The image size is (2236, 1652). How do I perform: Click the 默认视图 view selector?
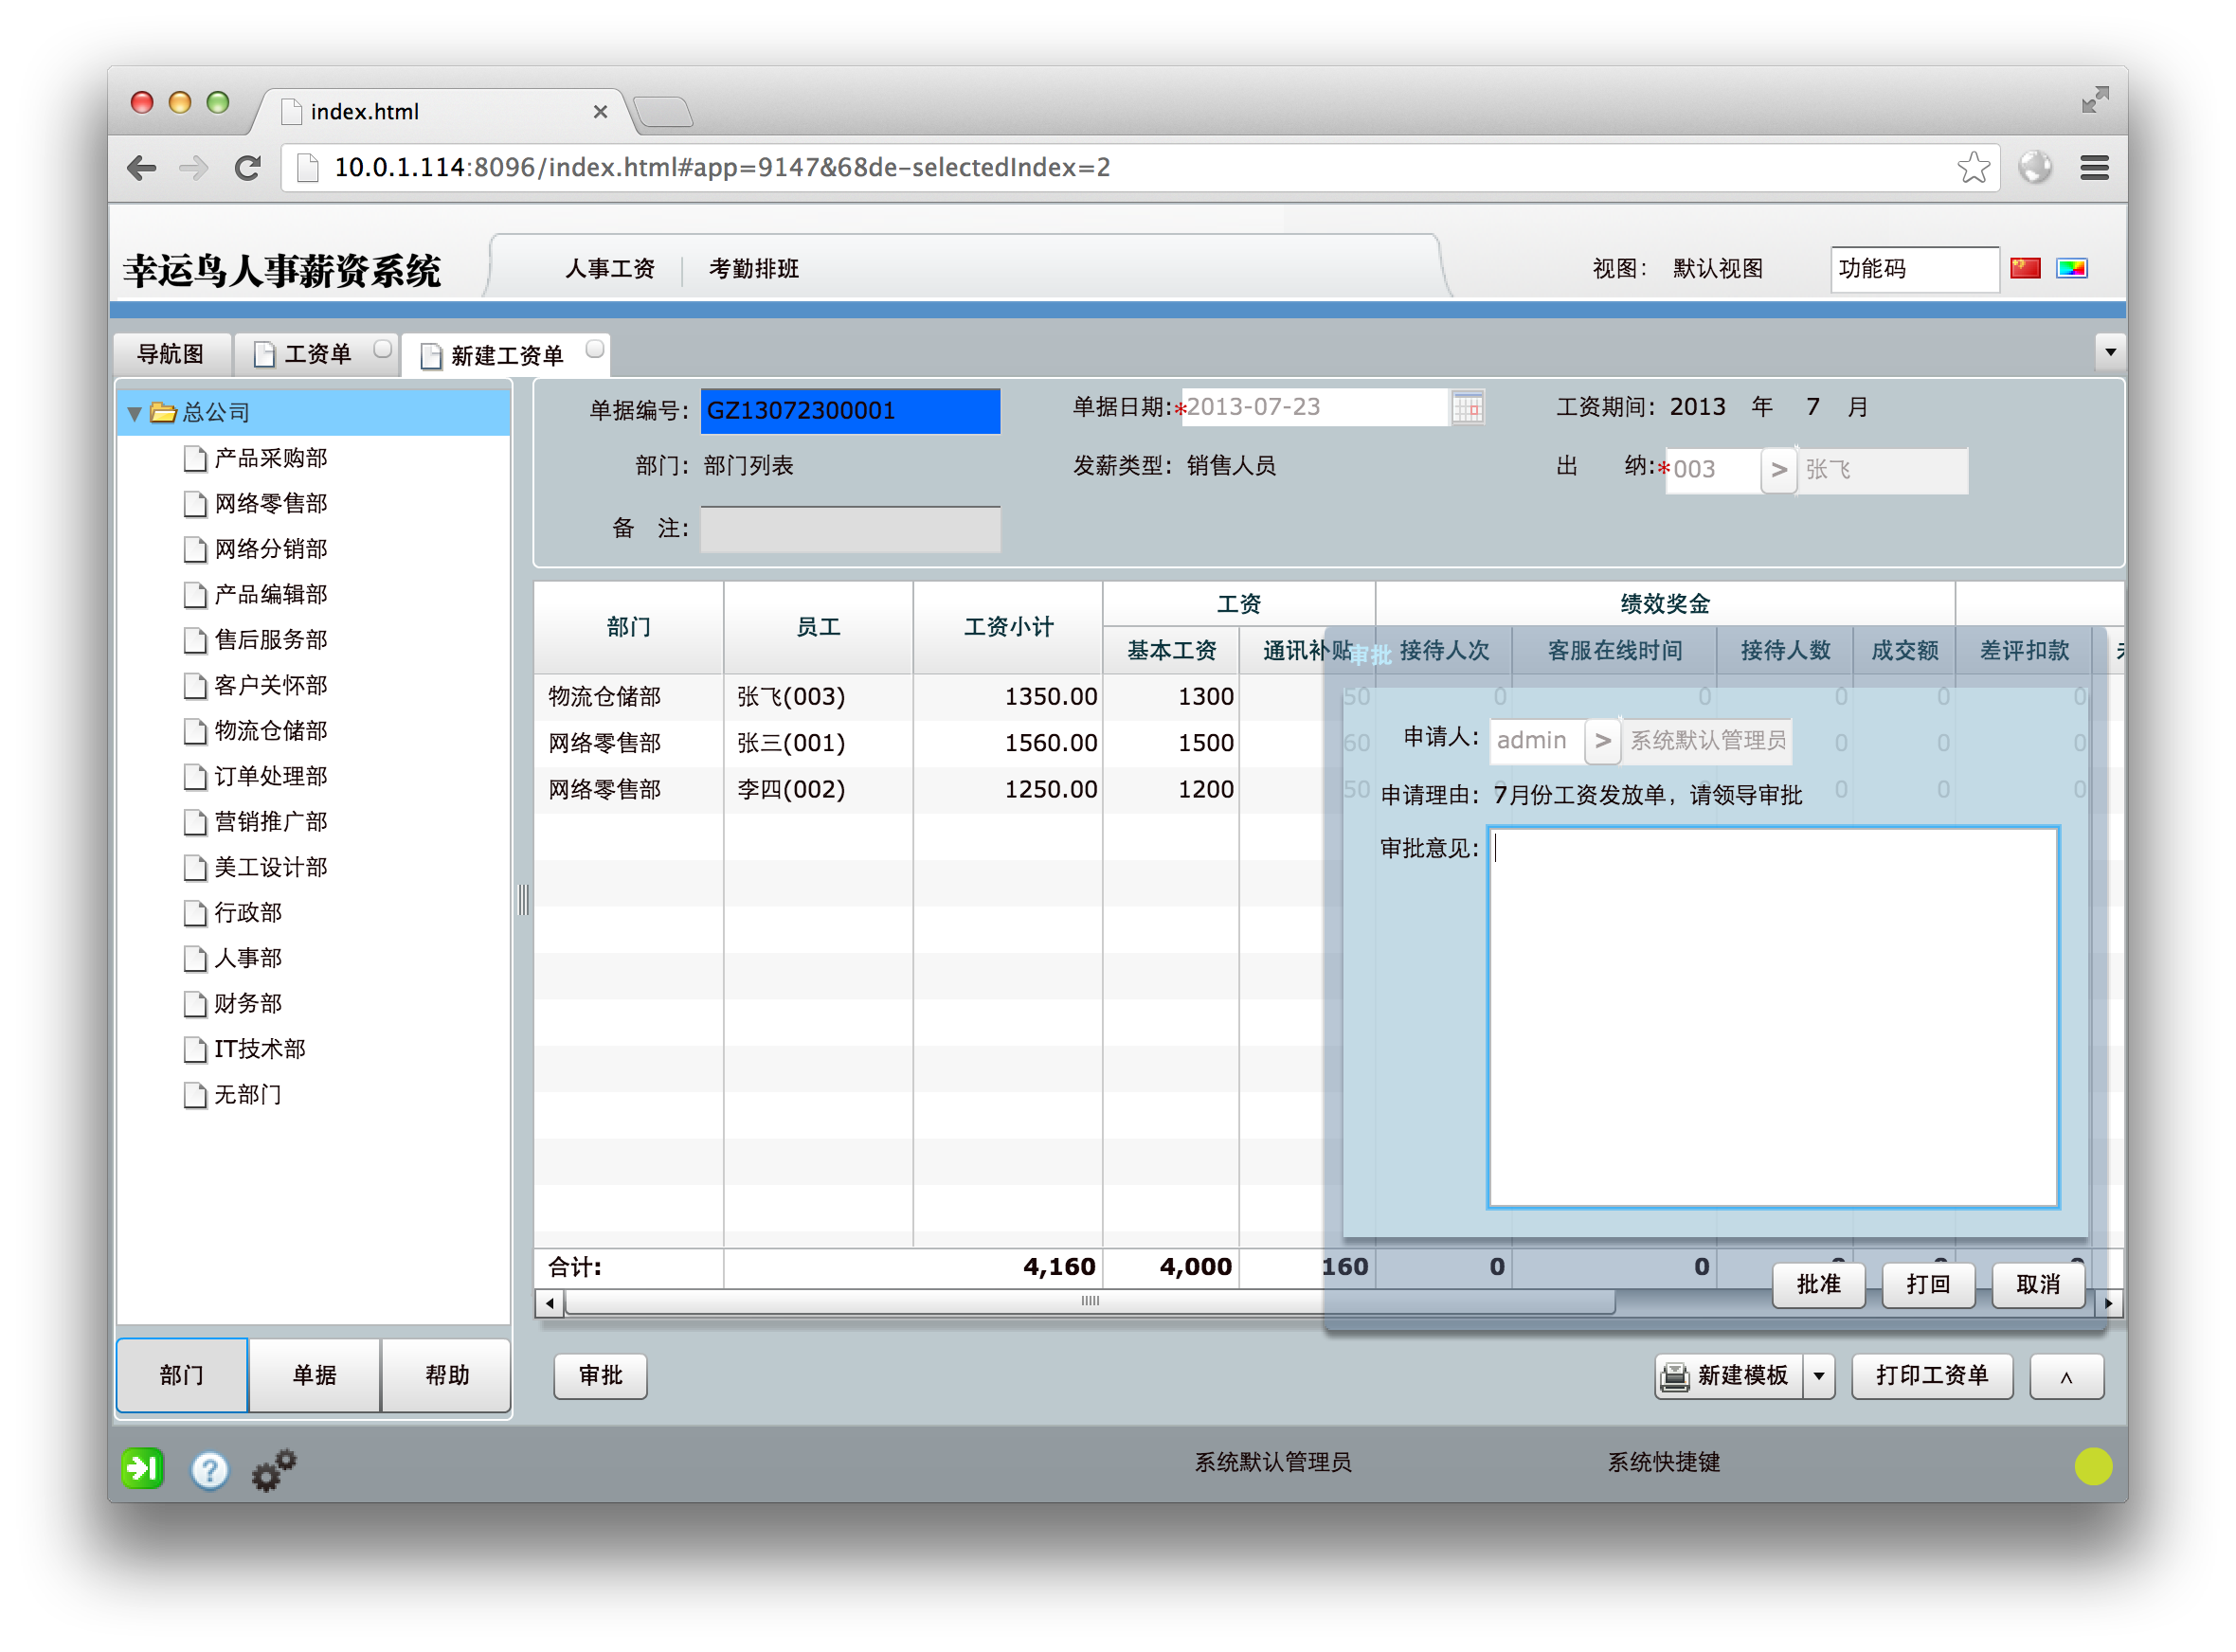1717,269
